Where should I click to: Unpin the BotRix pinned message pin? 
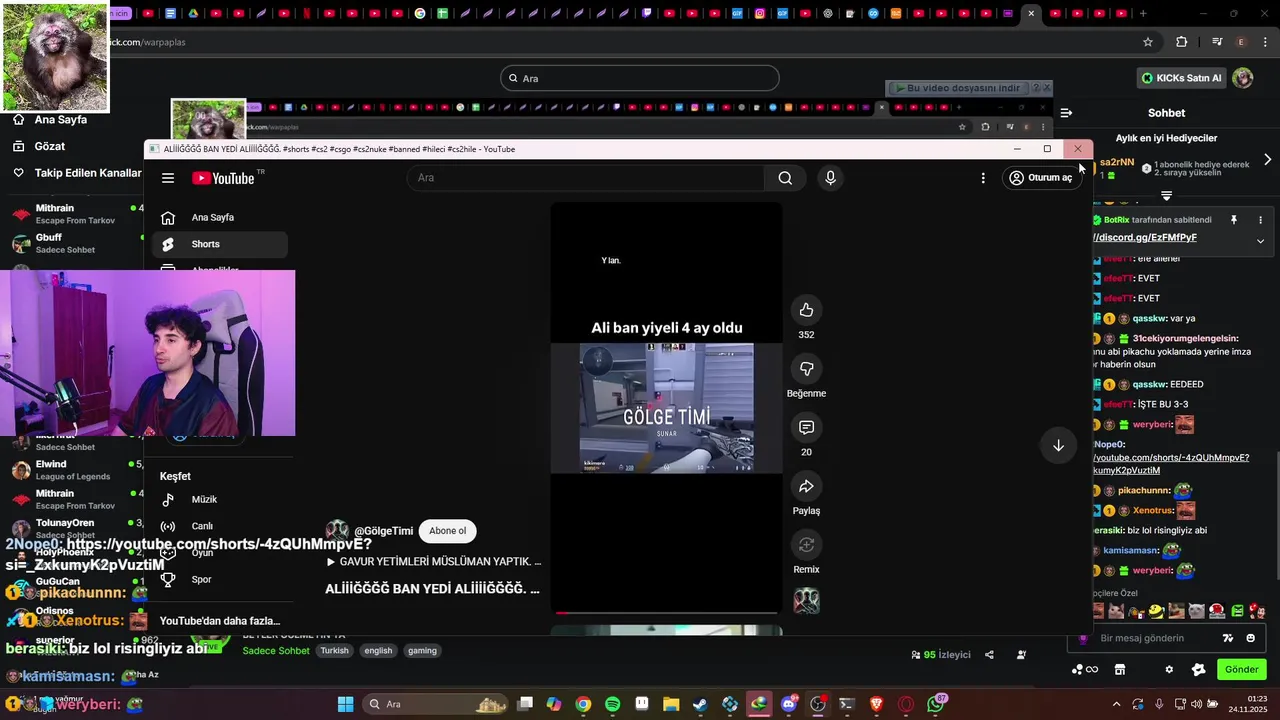point(1234,220)
